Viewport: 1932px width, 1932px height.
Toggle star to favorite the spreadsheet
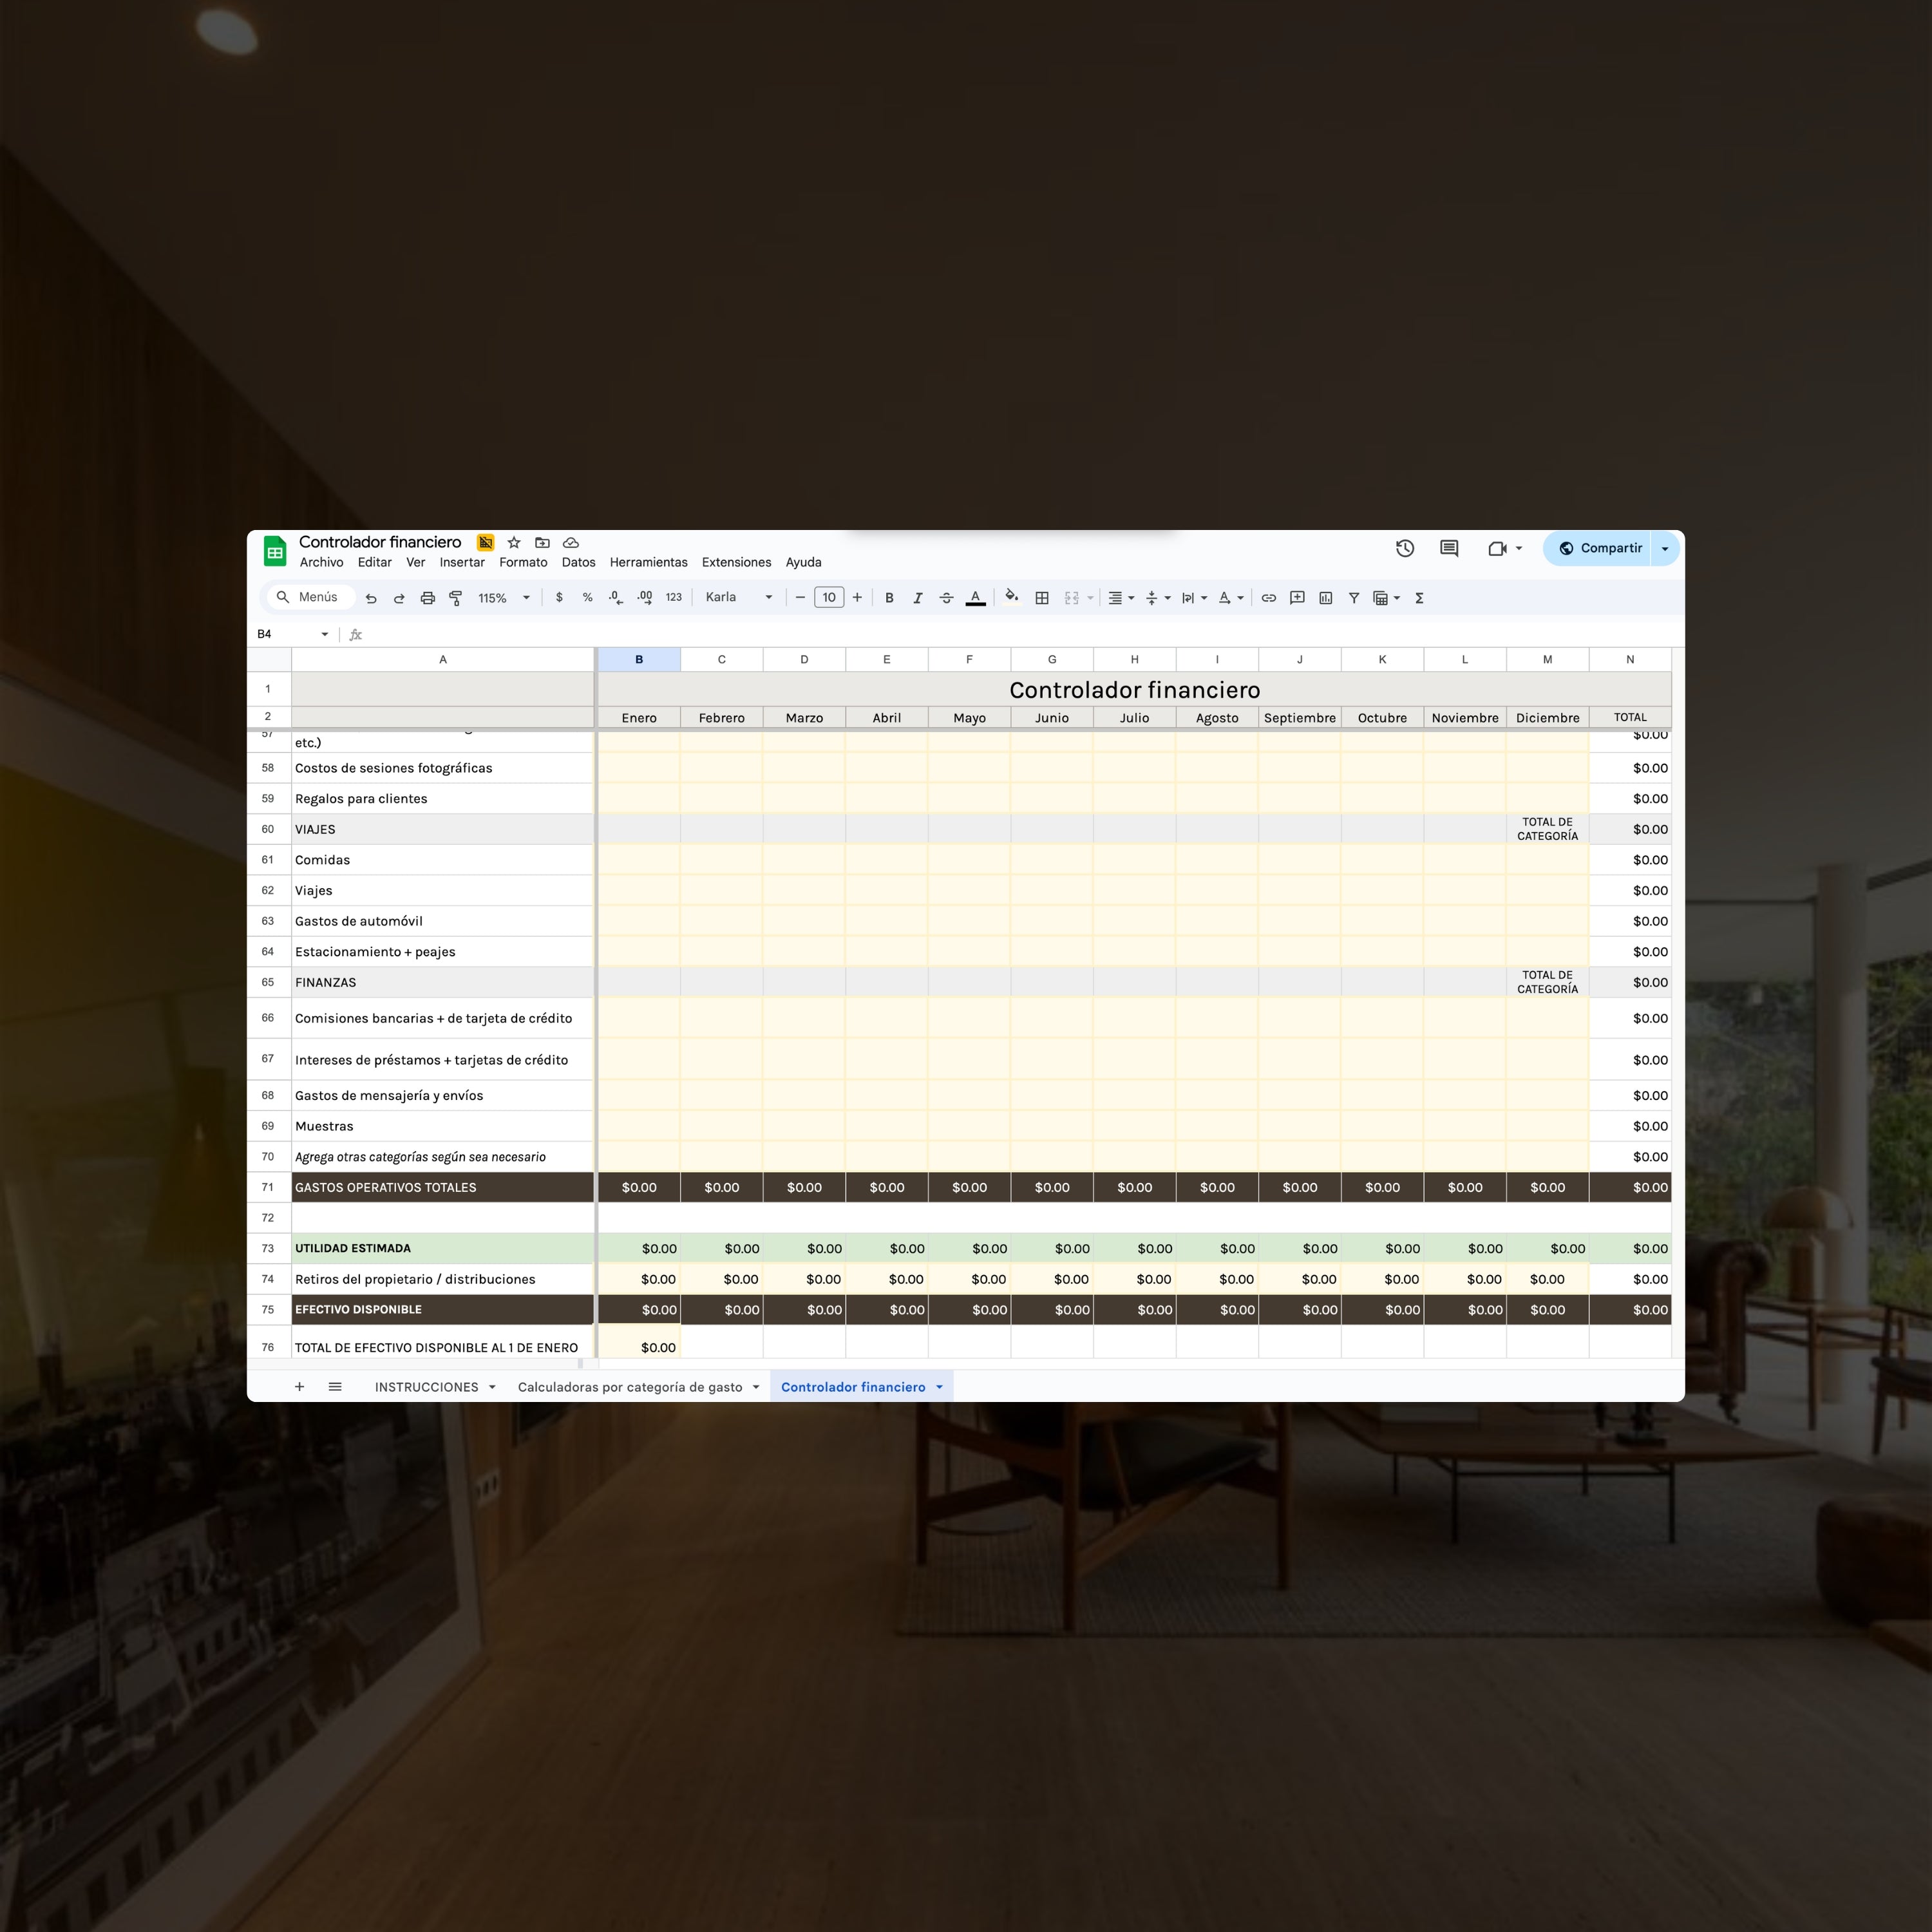[x=514, y=542]
